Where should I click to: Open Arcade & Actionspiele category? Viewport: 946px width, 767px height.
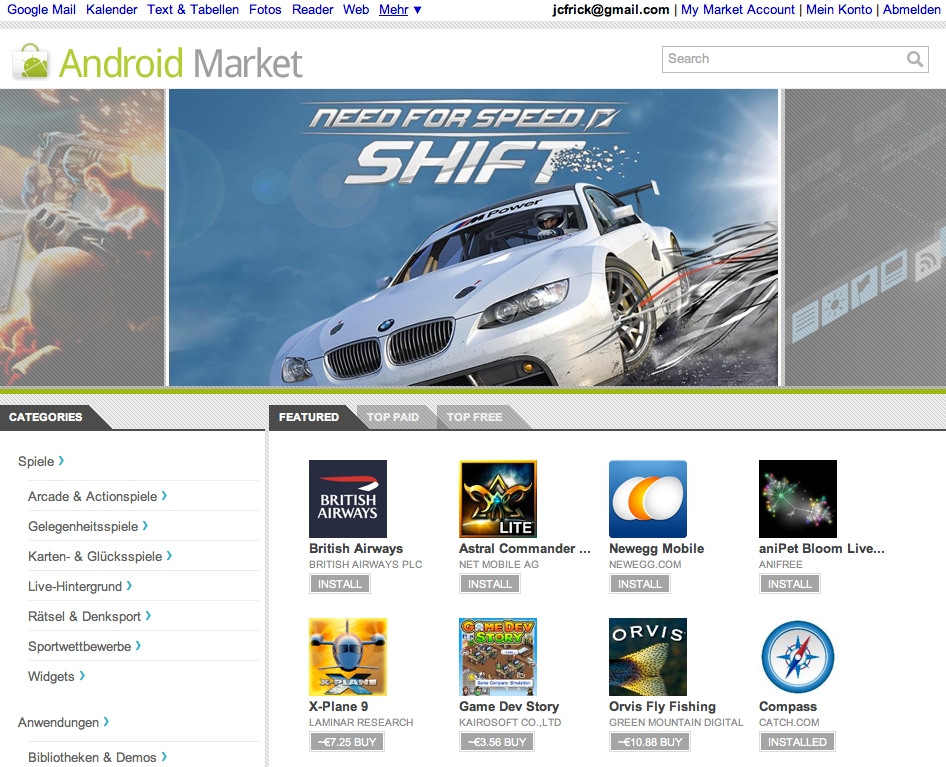tap(97, 497)
